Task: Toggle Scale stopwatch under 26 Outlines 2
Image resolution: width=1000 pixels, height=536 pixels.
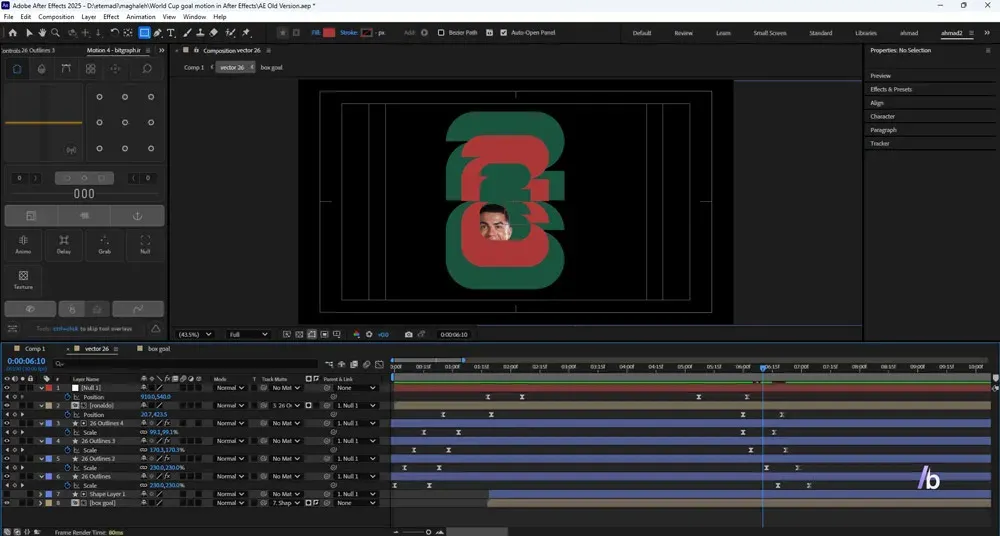Action: tap(67, 468)
